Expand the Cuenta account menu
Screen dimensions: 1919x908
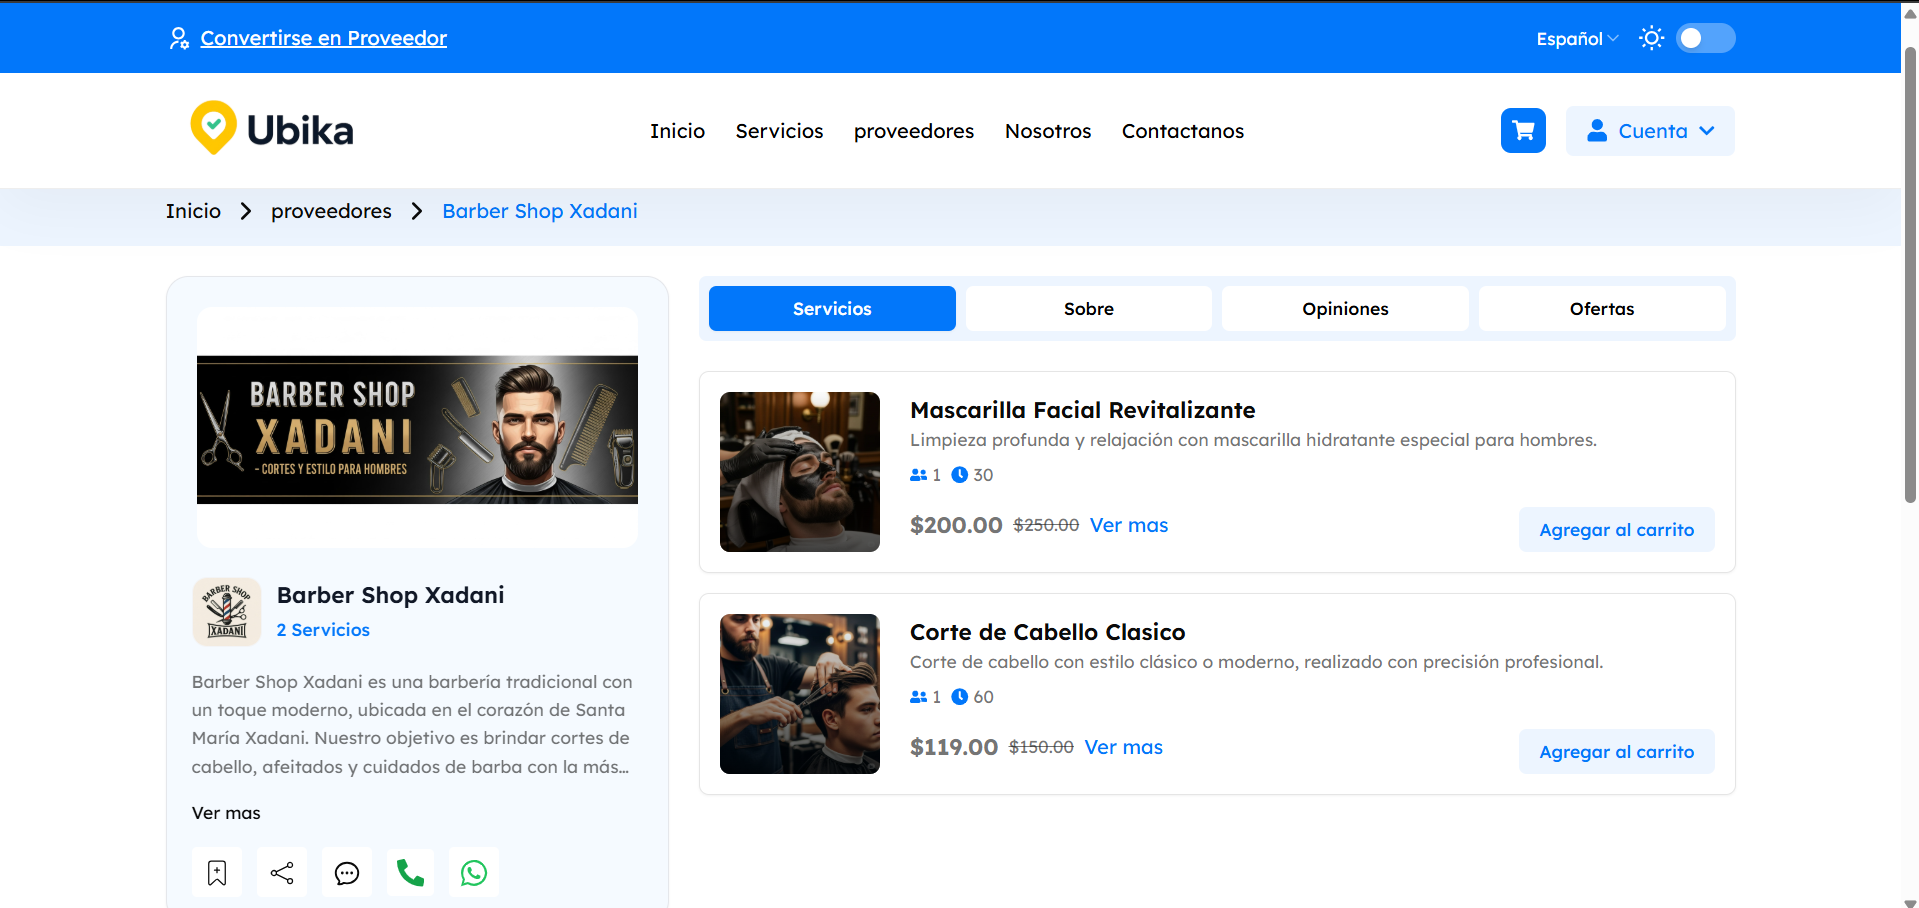(x=1649, y=130)
